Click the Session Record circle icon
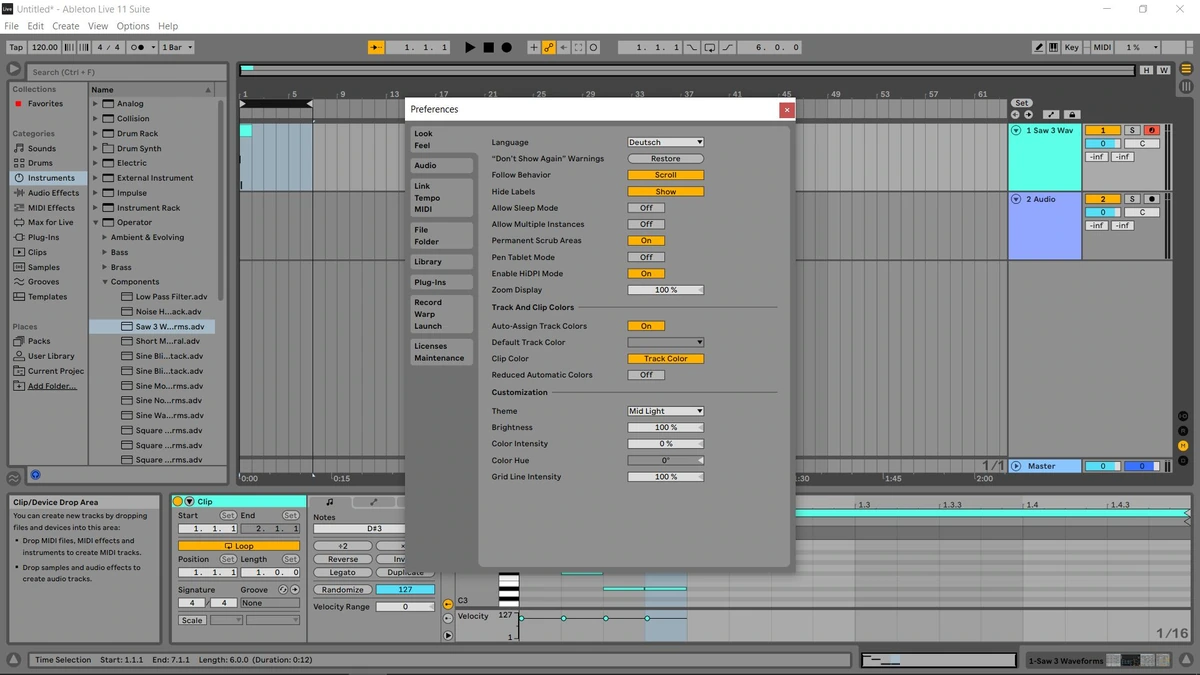Viewport: 1200px width, 675px height. click(593, 47)
